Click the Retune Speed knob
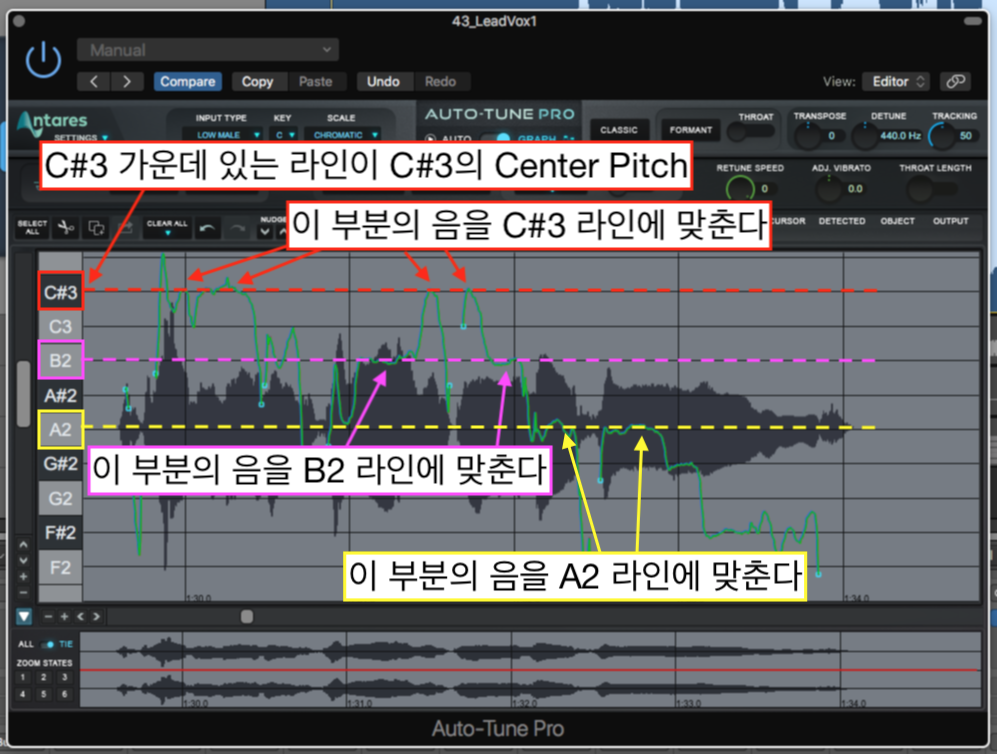 739,188
